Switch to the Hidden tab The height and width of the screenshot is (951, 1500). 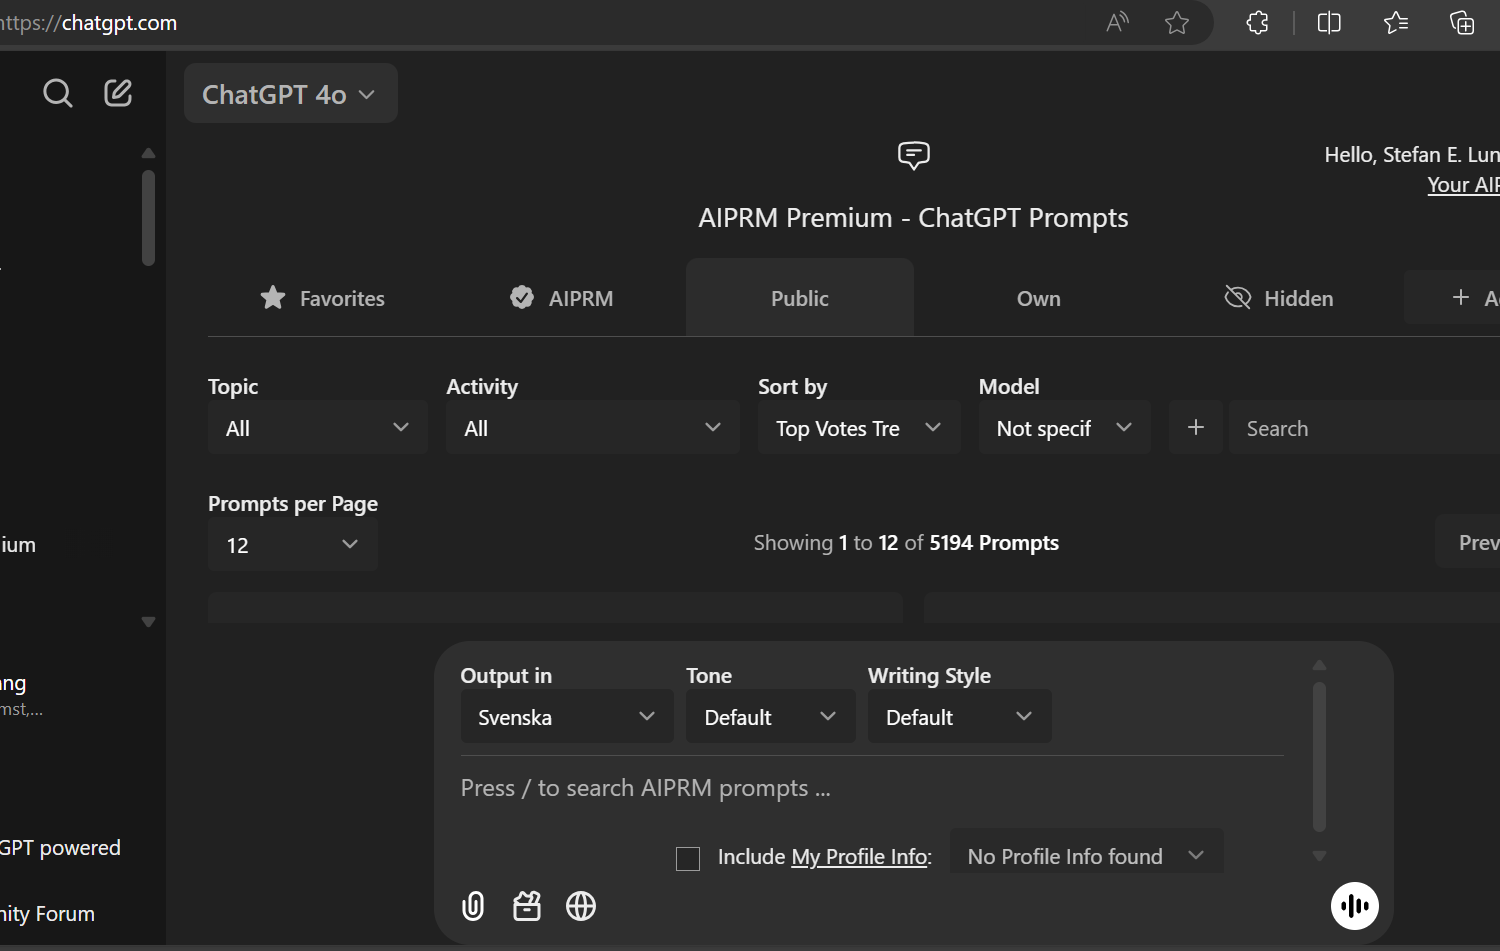(1279, 298)
